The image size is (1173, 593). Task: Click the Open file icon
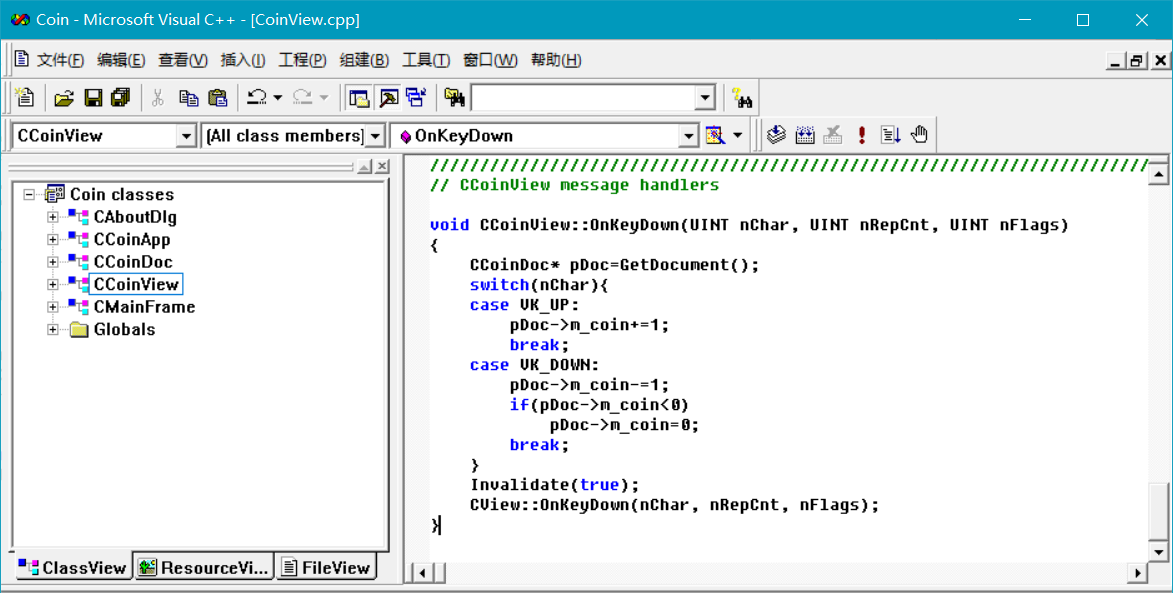[64, 98]
